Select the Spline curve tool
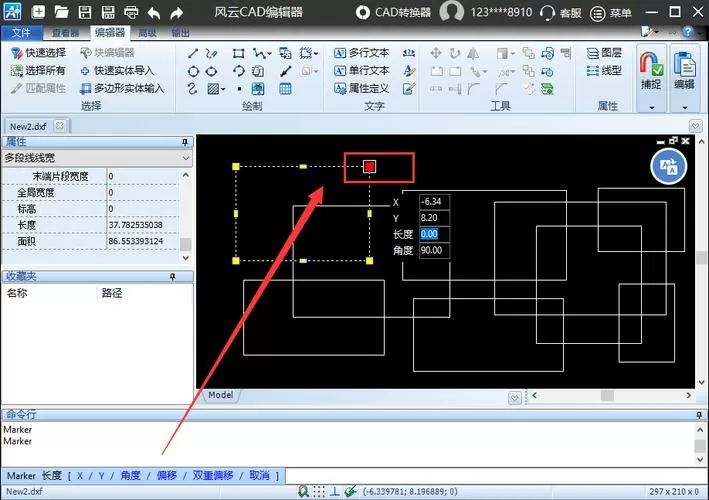 (x=192, y=89)
